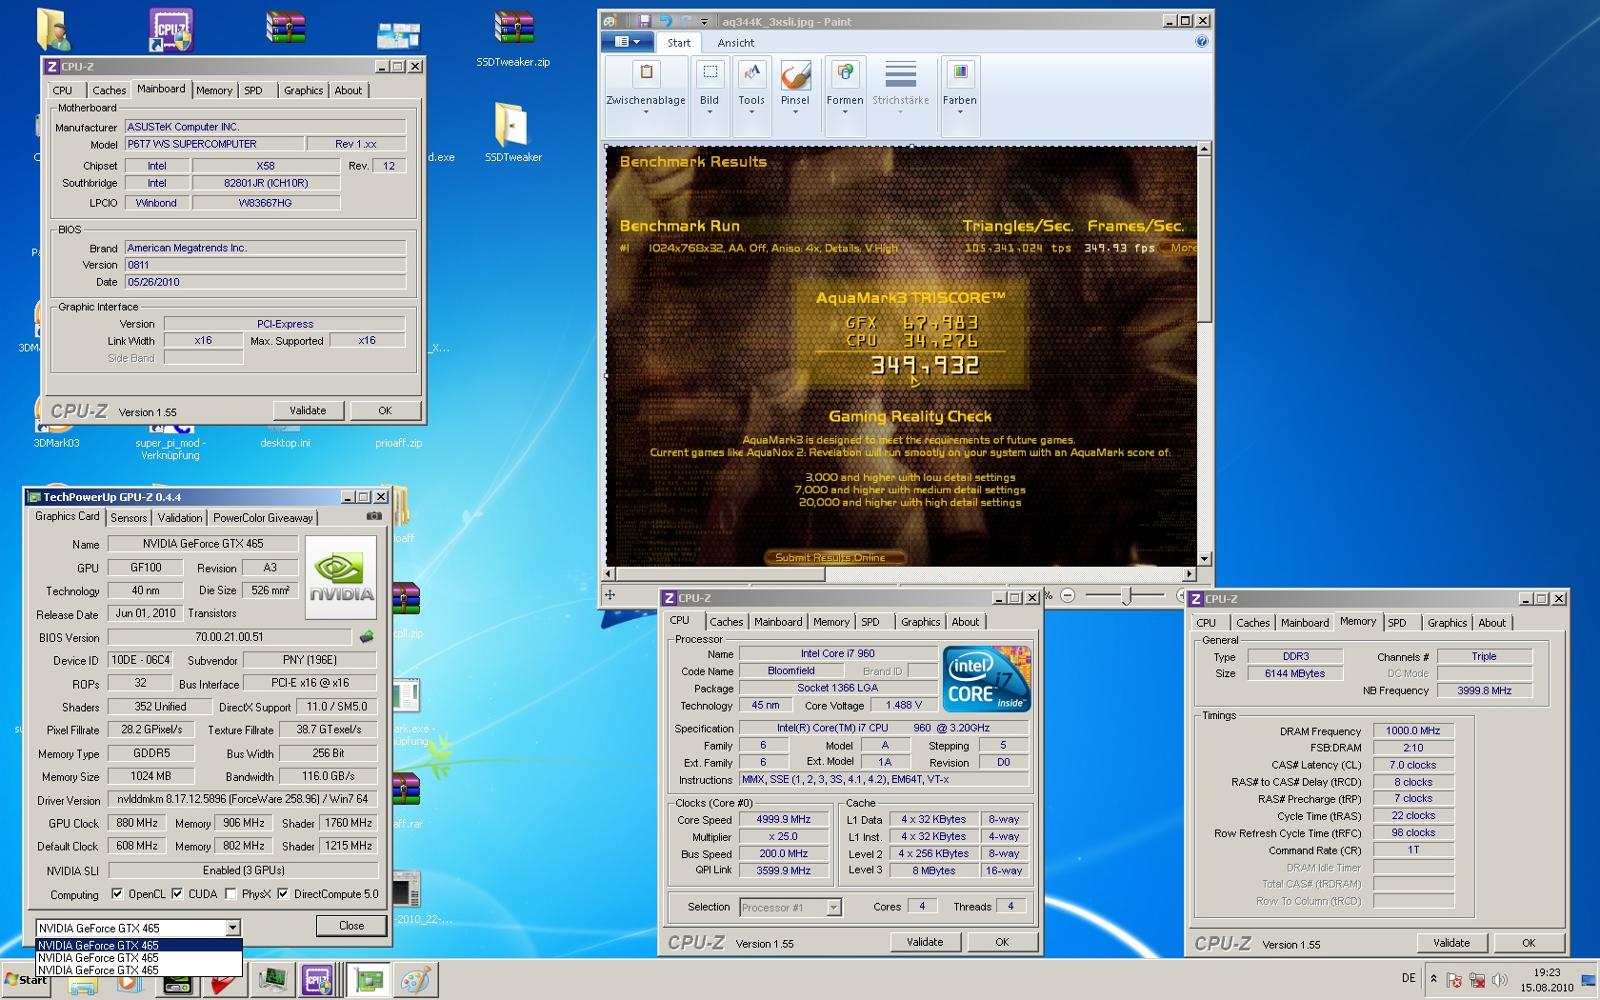Click the Tools icon in Paint's ribbon

click(751, 73)
